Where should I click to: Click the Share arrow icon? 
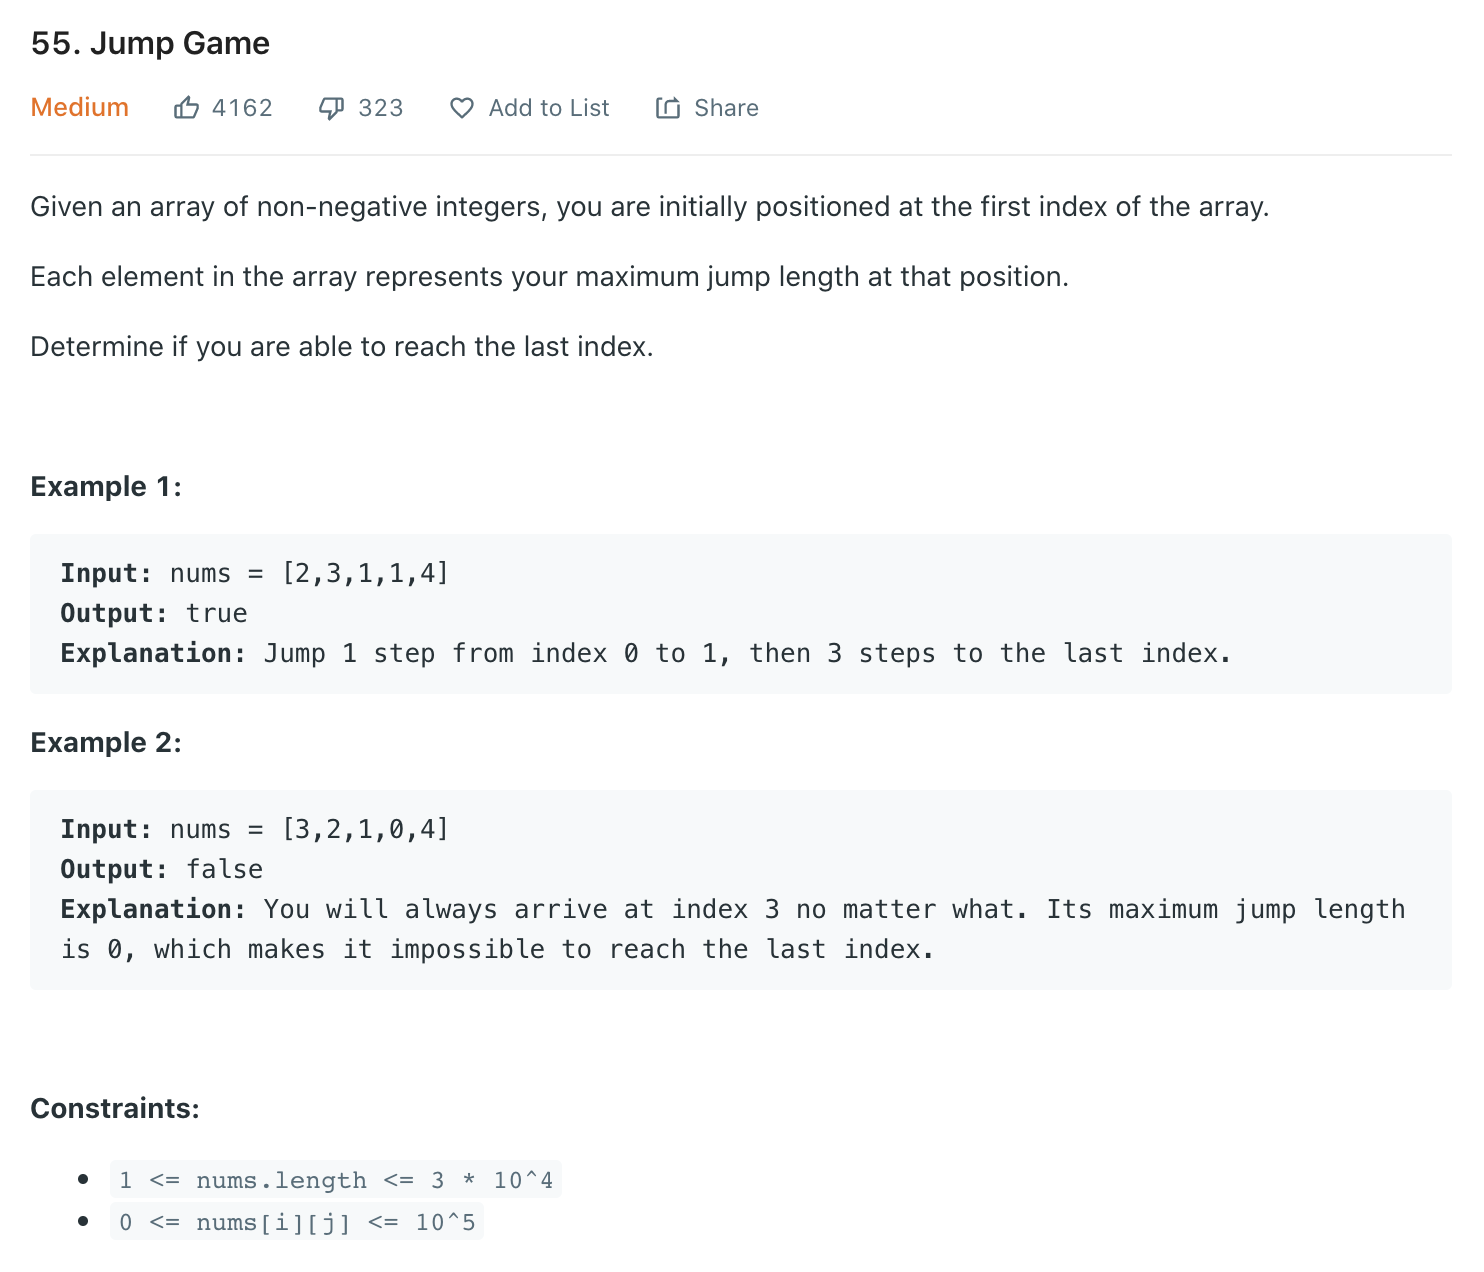tap(668, 108)
